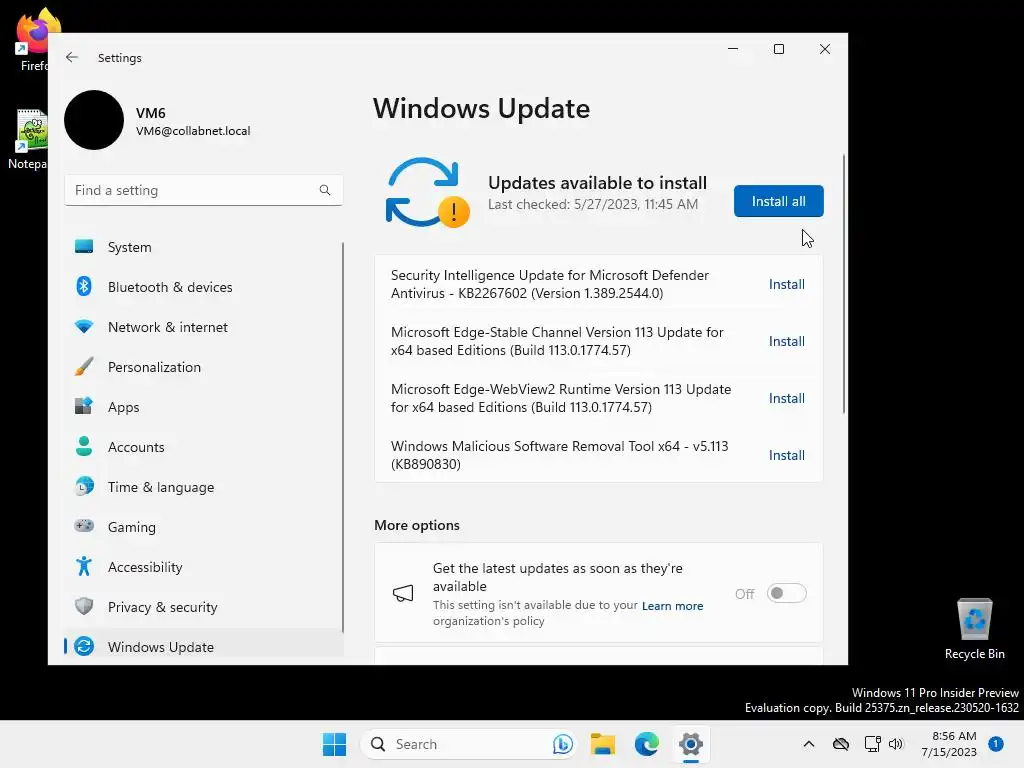Click the Accessibility figure icon

click(x=84, y=566)
